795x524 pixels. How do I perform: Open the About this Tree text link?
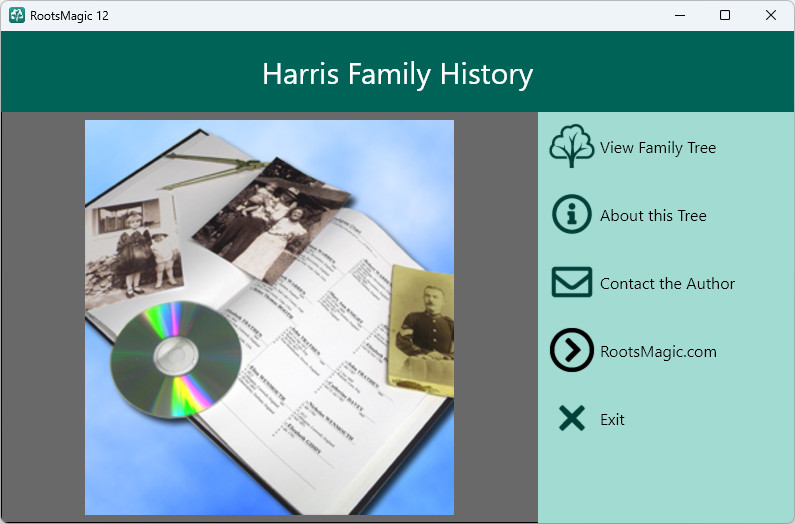653,216
